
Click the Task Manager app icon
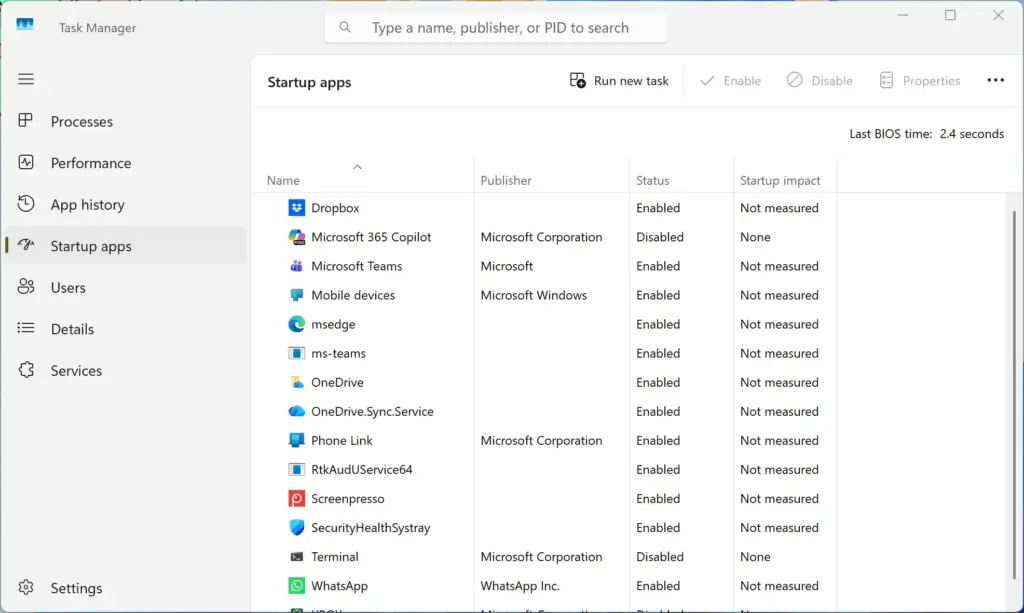[25, 25]
